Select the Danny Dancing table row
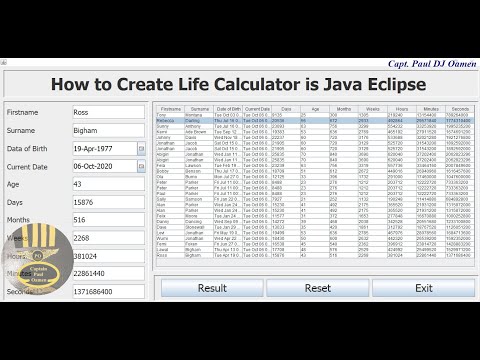The height and width of the screenshot is (360, 480). tap(315, 221)
